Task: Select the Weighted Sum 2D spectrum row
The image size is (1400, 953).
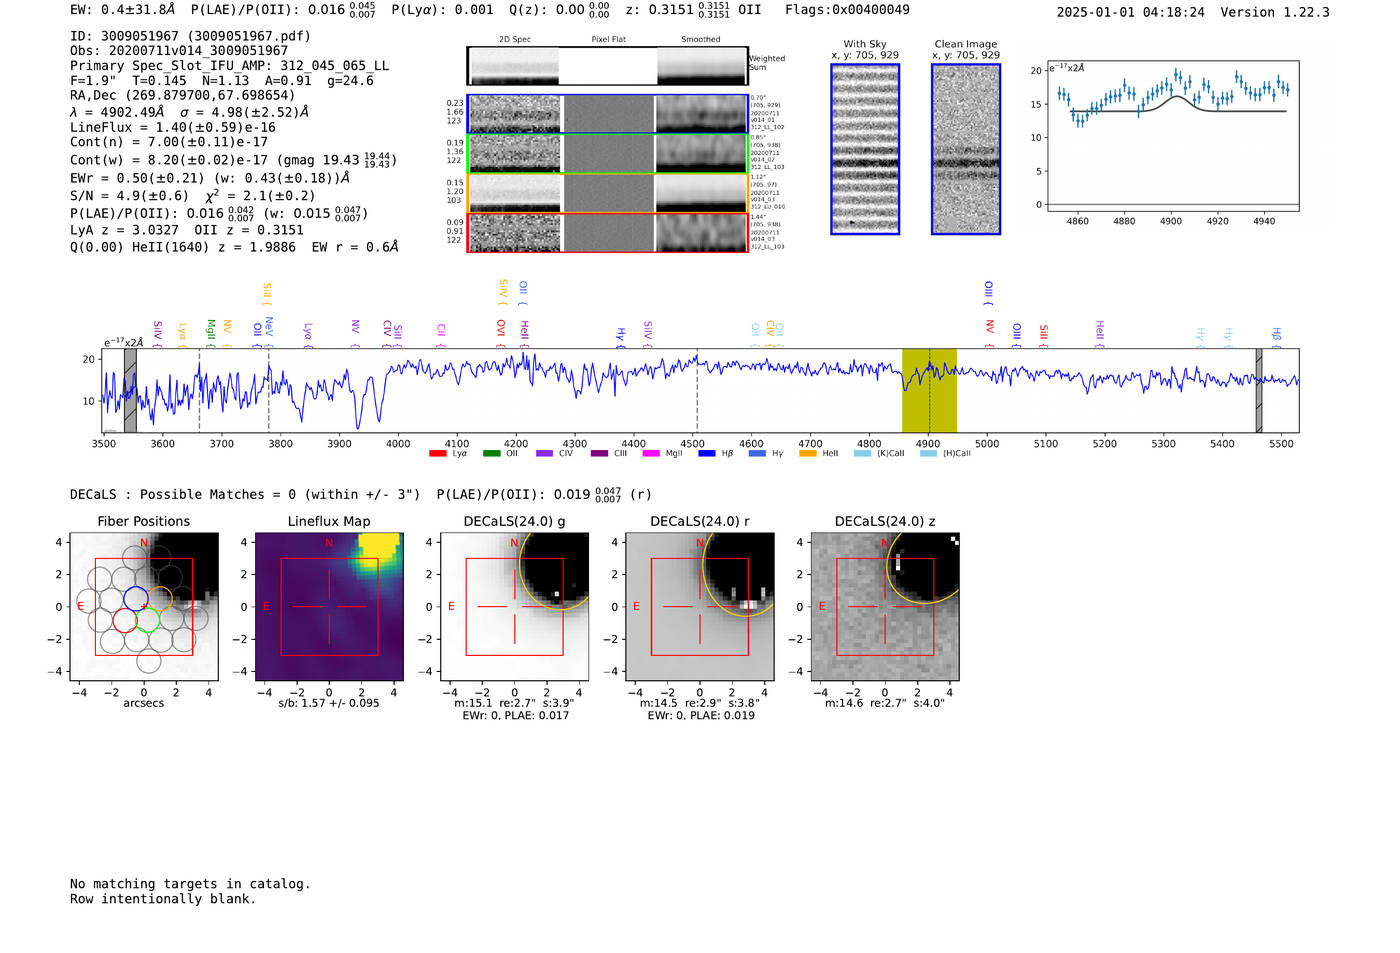Action: coord(607,66)
